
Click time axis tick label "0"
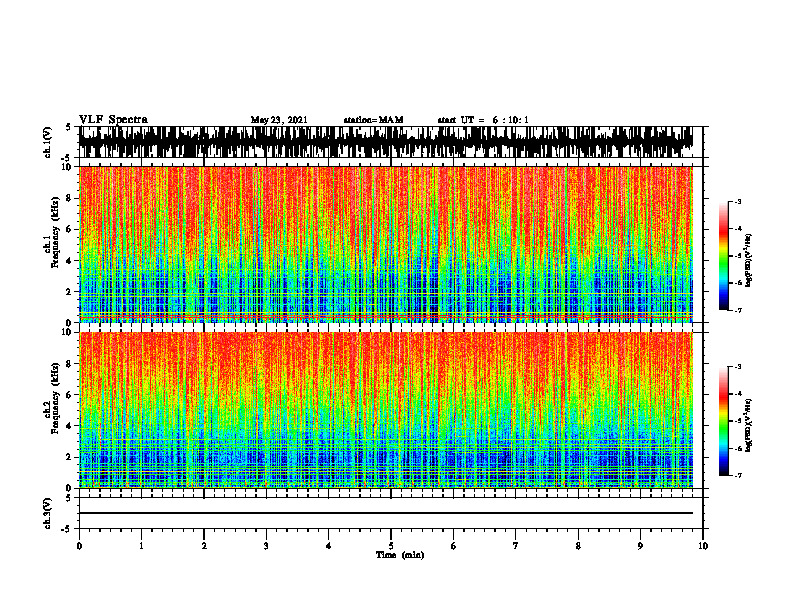pyautogui.click(x=79, y=546)
